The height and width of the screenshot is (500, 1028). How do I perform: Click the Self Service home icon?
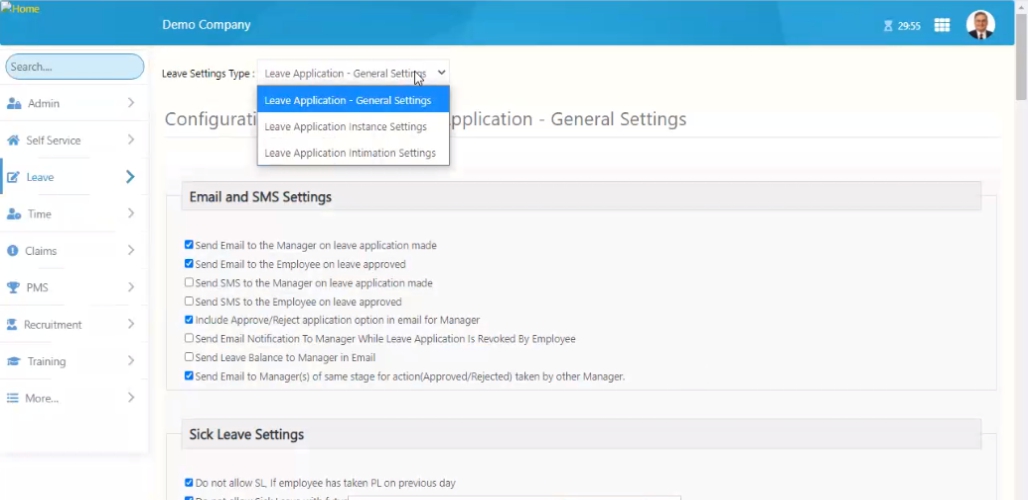point(14,140)
